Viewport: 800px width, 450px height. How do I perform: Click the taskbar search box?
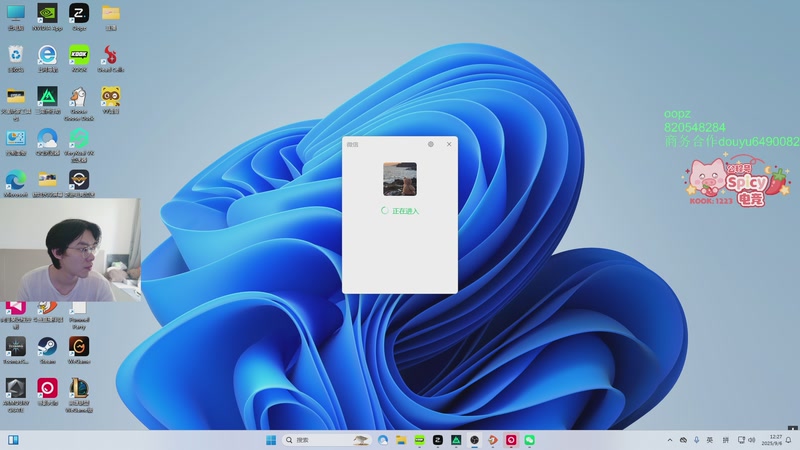click(x=327, y=440)
